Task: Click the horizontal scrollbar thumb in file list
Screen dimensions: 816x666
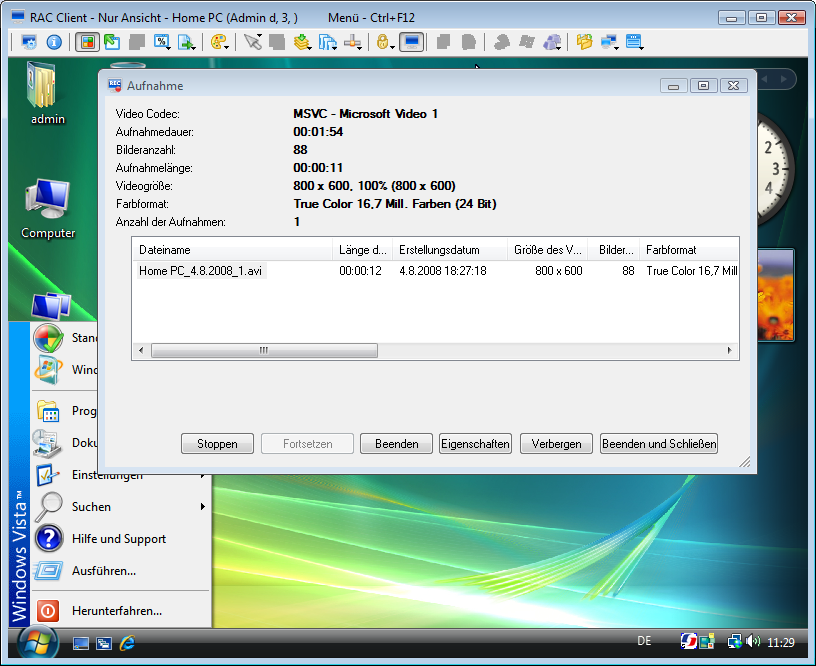Action: [264, 350]
